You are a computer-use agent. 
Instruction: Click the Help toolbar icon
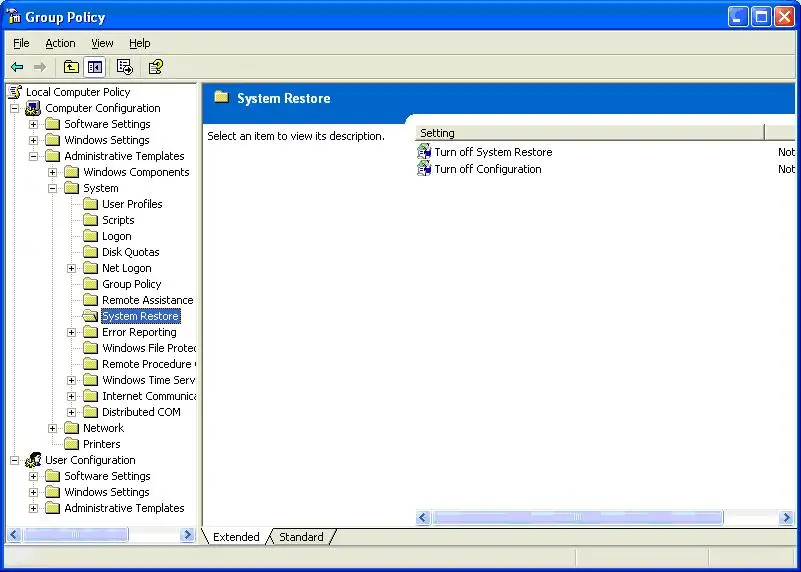click(x=155, y=67)
